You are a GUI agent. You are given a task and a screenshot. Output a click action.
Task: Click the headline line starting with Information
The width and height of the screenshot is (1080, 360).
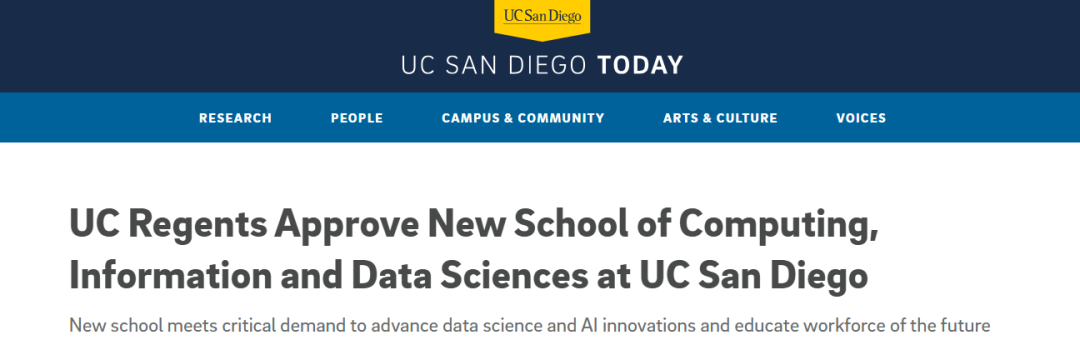click(x=468, y=275)
